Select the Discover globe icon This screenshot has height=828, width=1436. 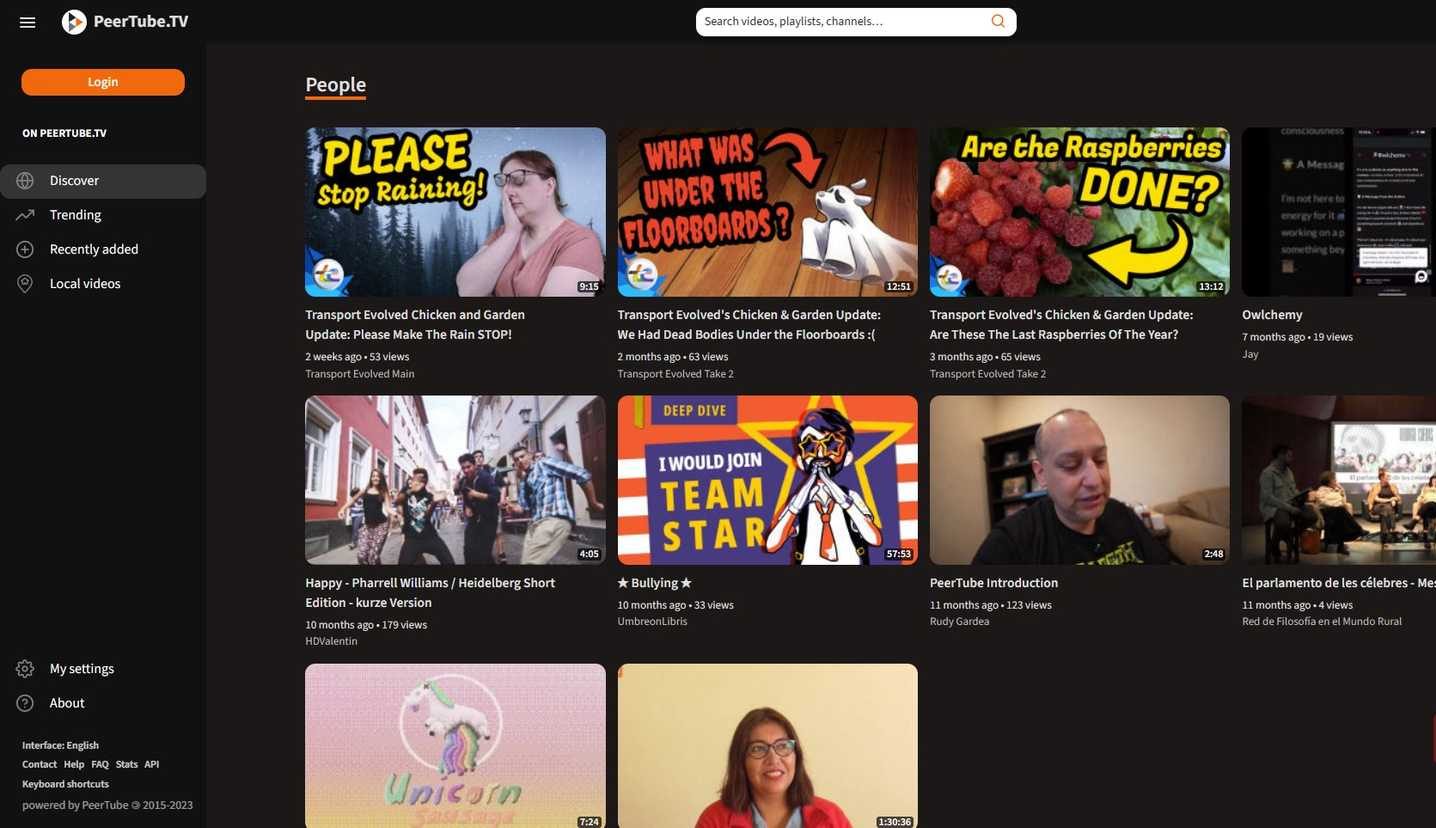click(25, 180)
